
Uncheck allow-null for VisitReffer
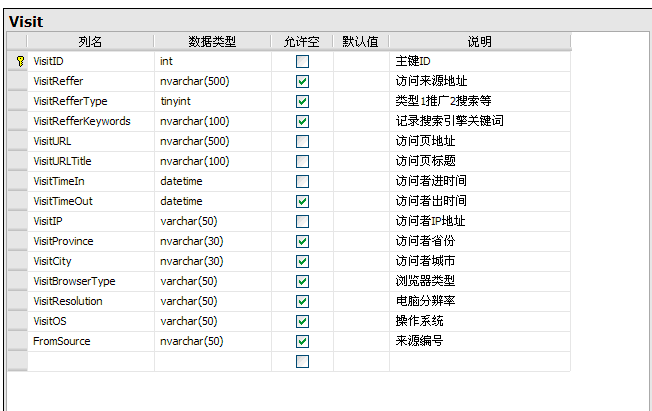pyautogui.click(x=302, y=82)
